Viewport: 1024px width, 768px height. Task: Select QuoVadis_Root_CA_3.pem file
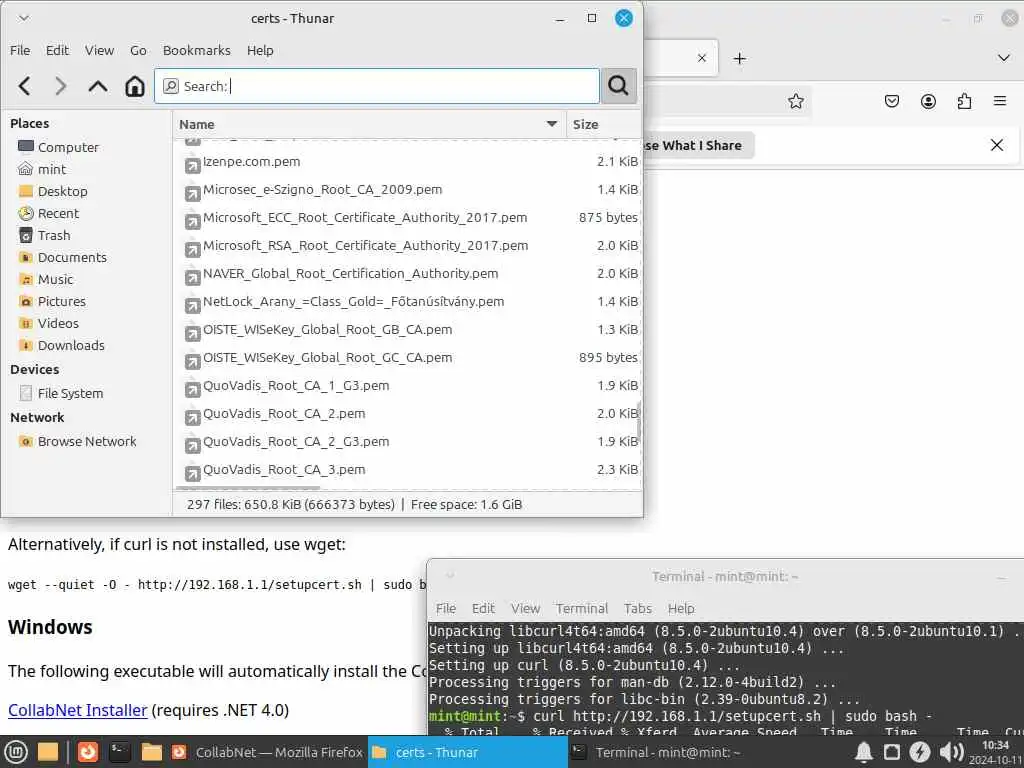[283, 470]
